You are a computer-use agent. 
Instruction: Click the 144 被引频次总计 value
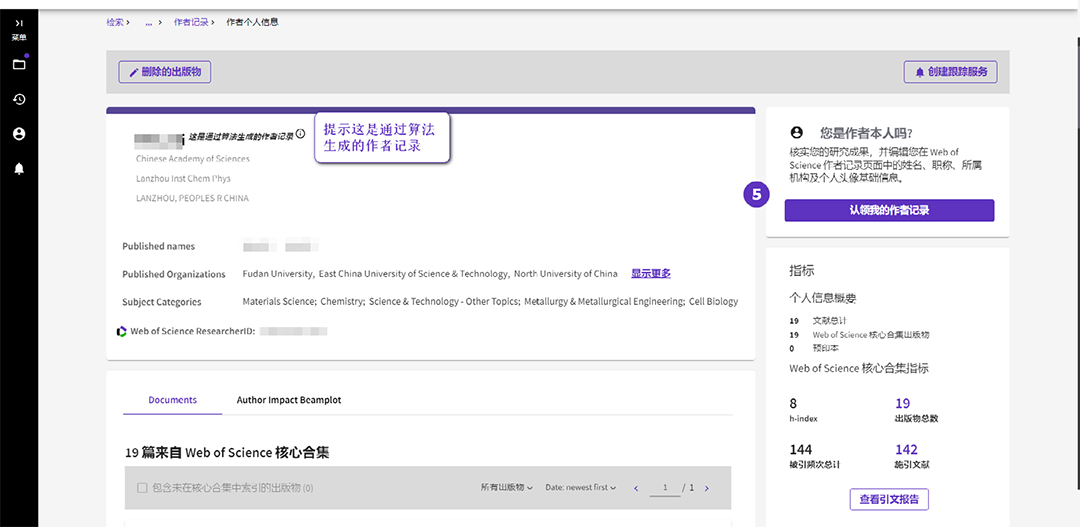[x=800, y=450]
